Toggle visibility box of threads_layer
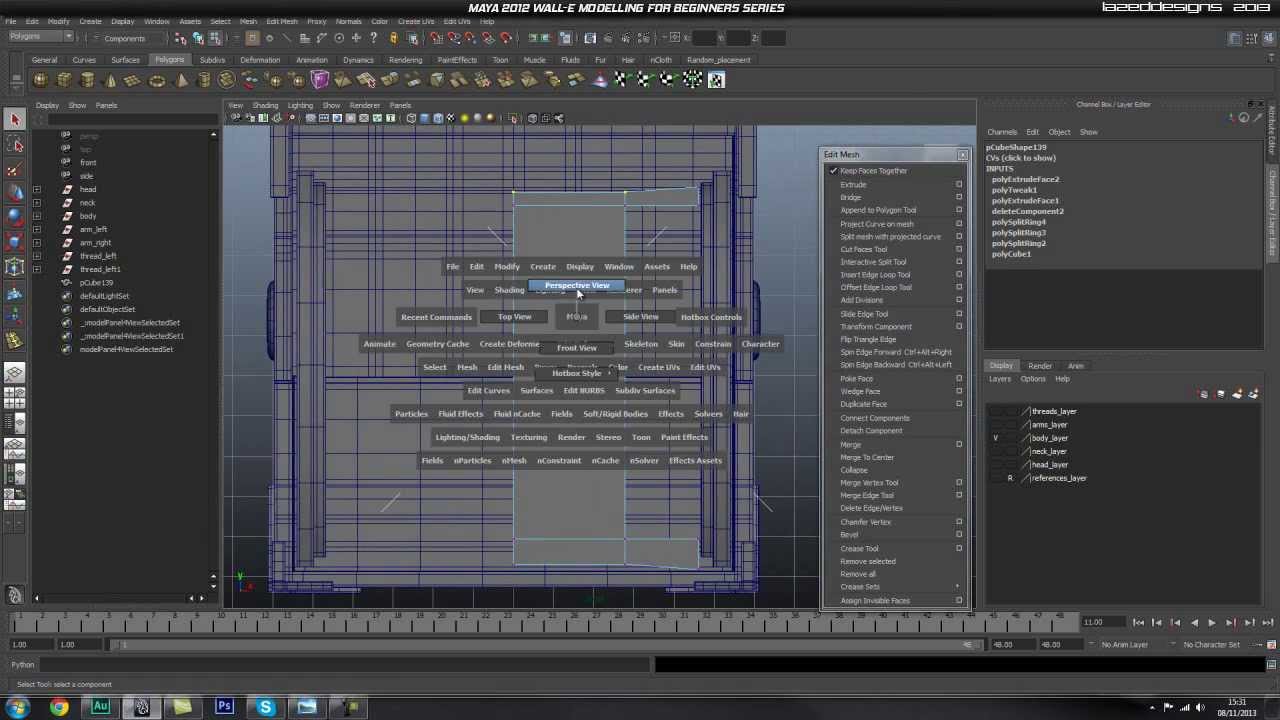This screenshot has height=720, width=1280. coord(996,411)
